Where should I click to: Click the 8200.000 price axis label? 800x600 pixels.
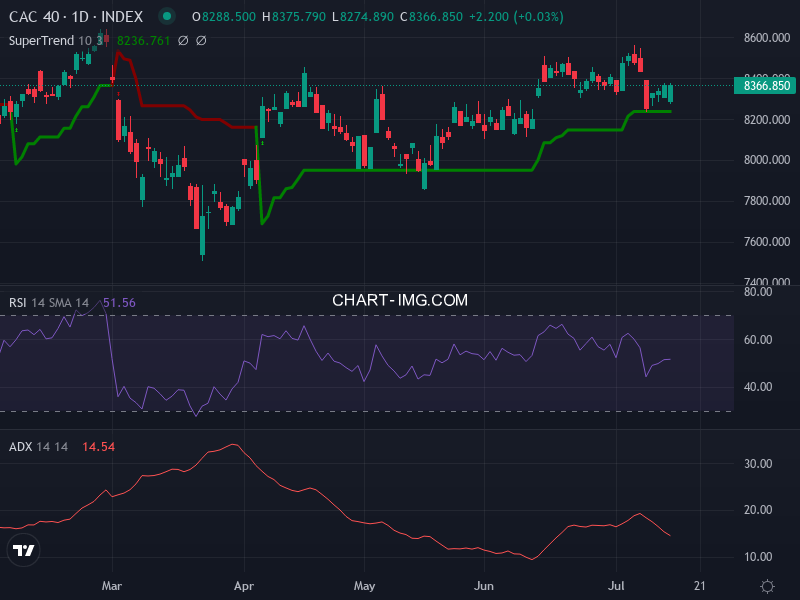pyautogui.click(x=767, y=120)
